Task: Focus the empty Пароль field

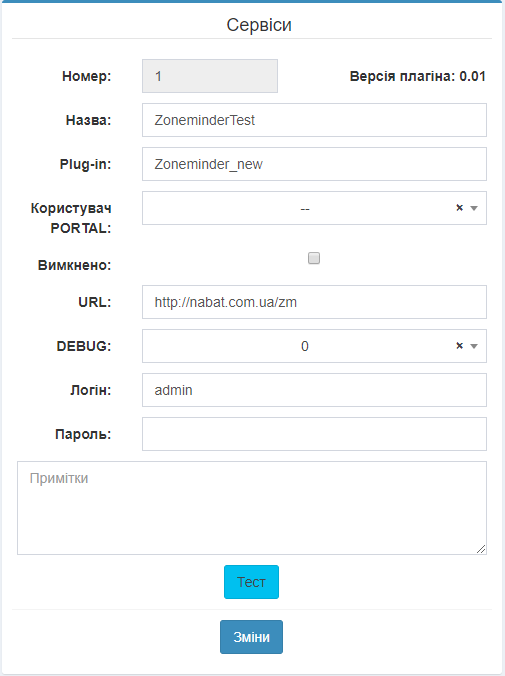Action: [x=314, y=434]
